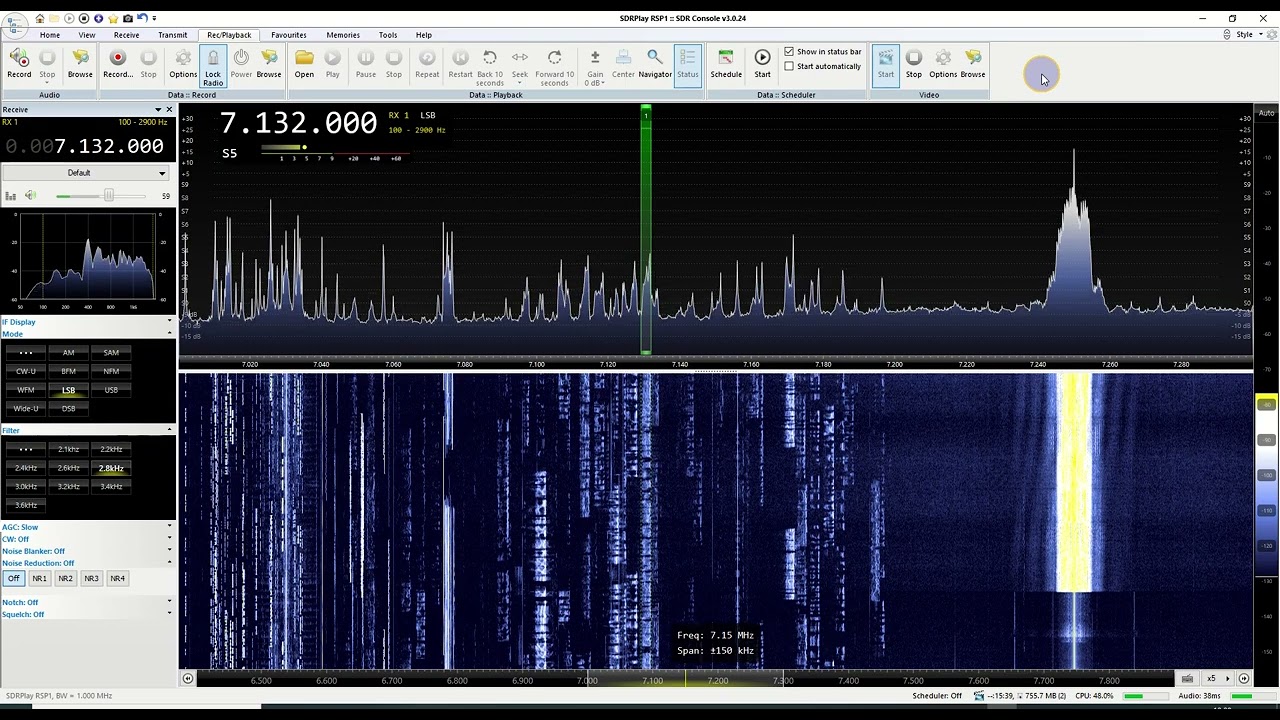Expand Noise Blanker: Off section
Image resolution: width=1280 pixels, height=720 pixels.
(86, 551)
